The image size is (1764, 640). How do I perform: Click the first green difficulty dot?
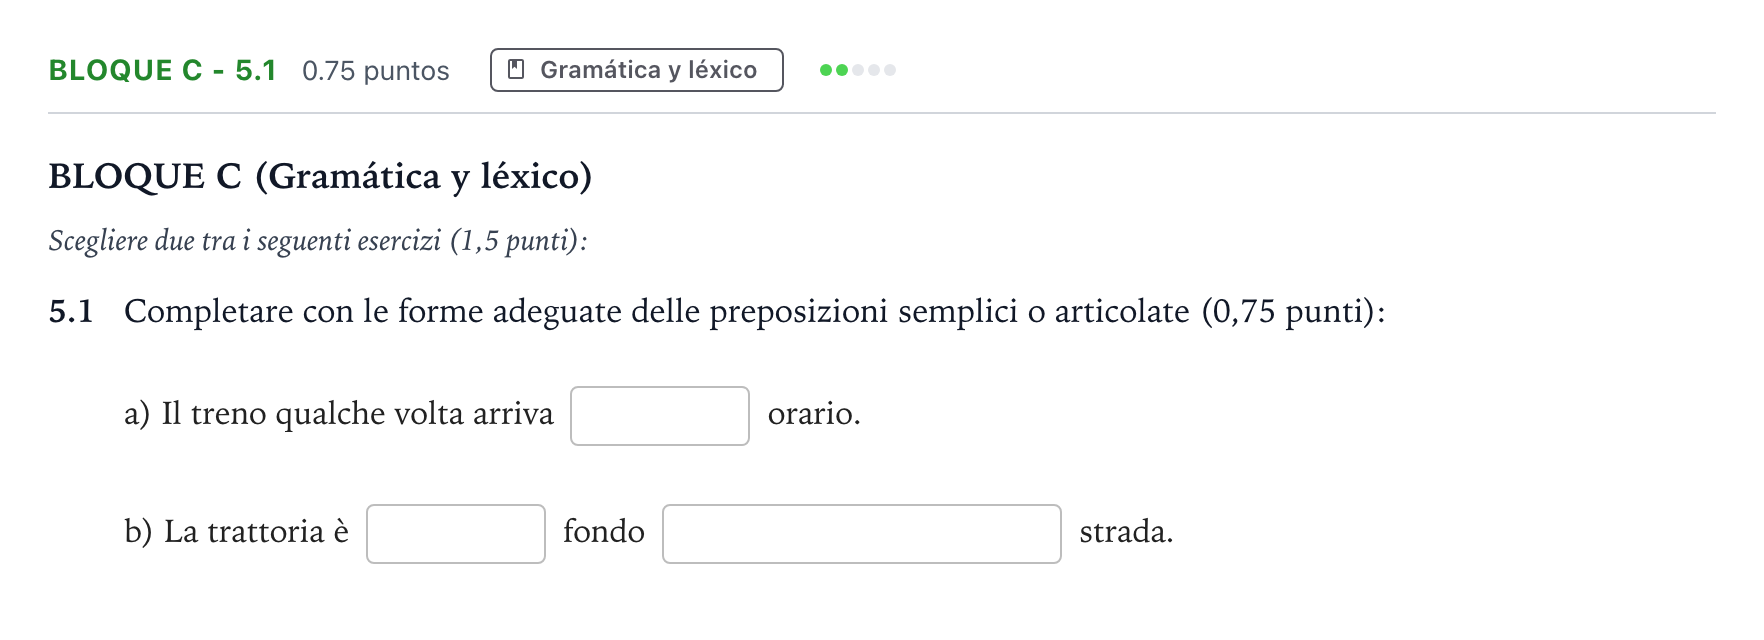click(826, 70)
